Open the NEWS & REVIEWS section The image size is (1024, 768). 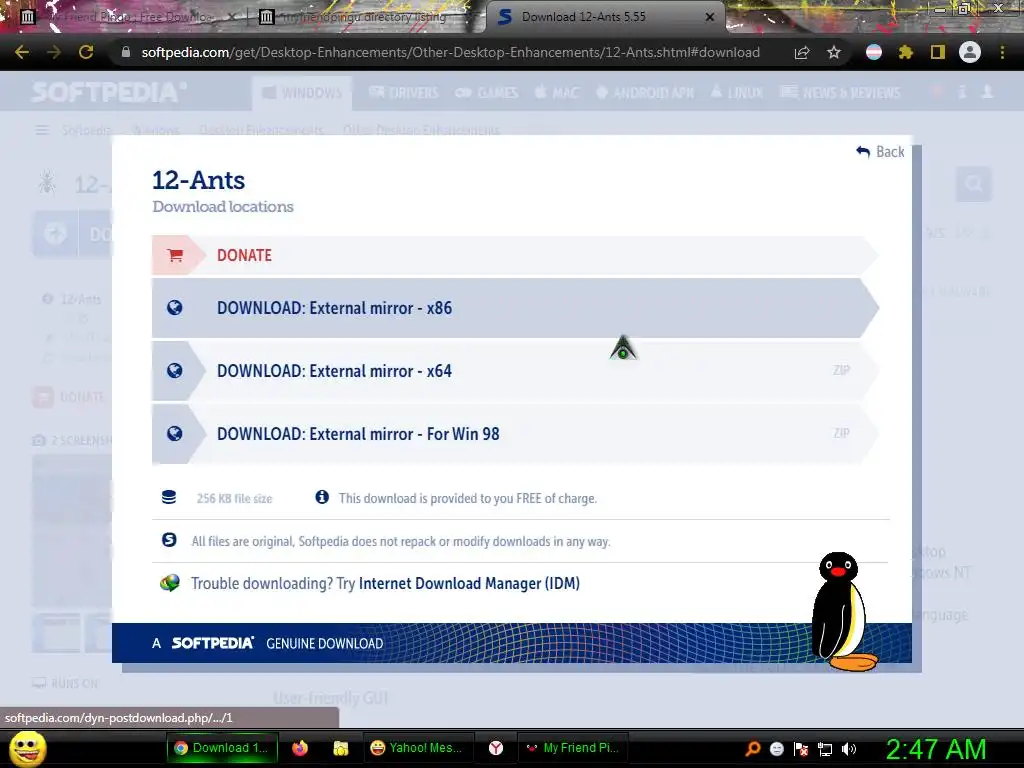pos(840,93)
